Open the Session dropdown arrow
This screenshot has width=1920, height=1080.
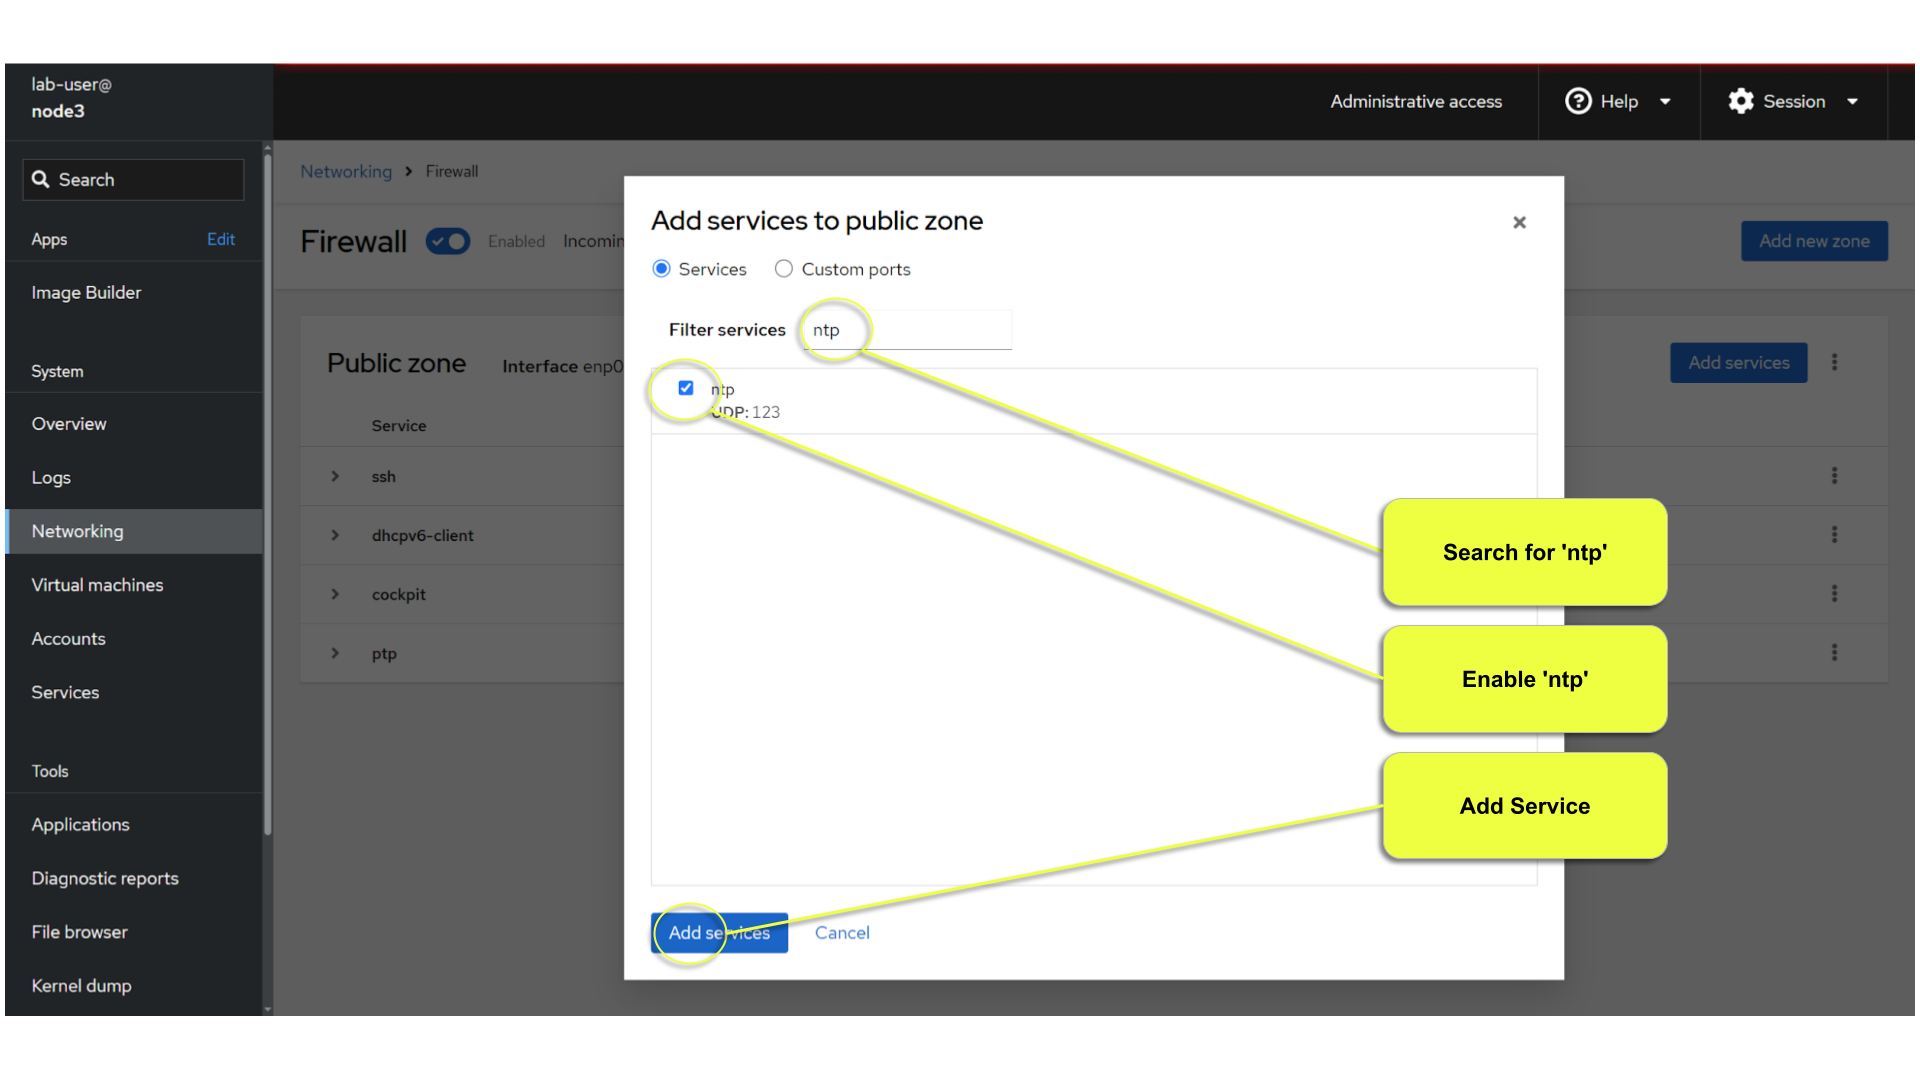(x=1852, y=102)
